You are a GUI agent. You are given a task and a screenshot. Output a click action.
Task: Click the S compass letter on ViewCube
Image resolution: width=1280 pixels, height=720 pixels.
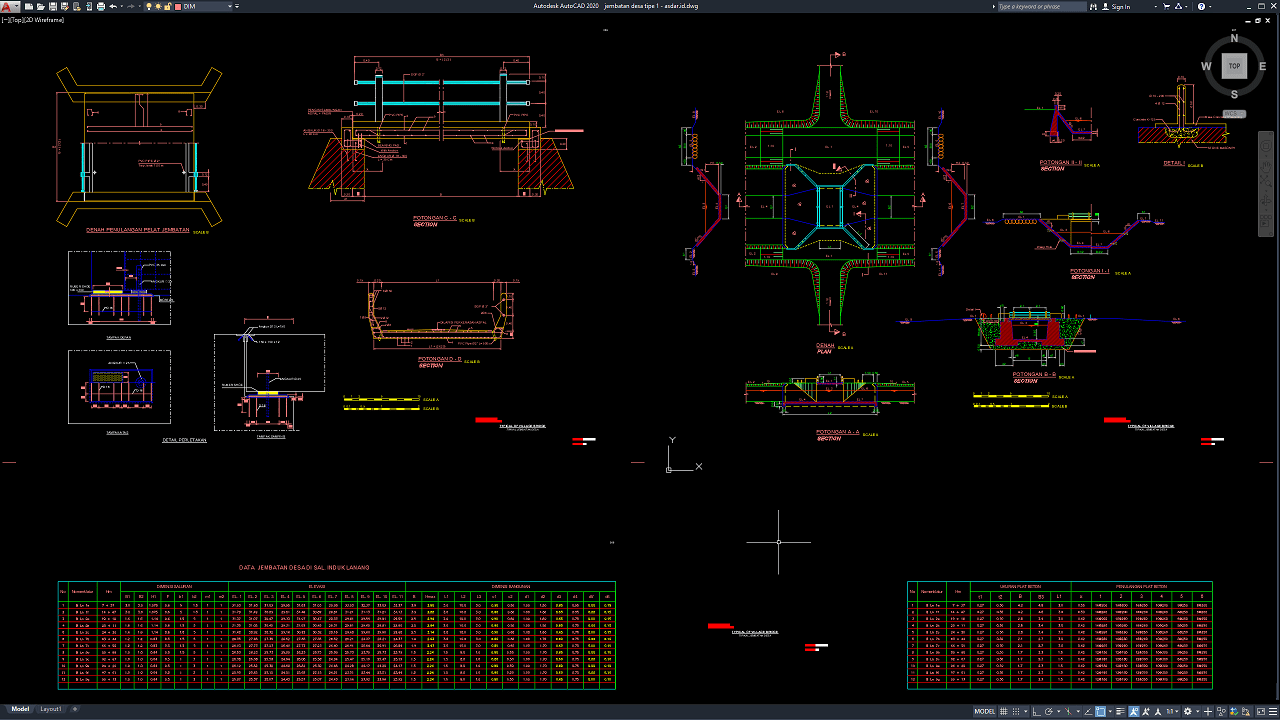pos(1234,94)
